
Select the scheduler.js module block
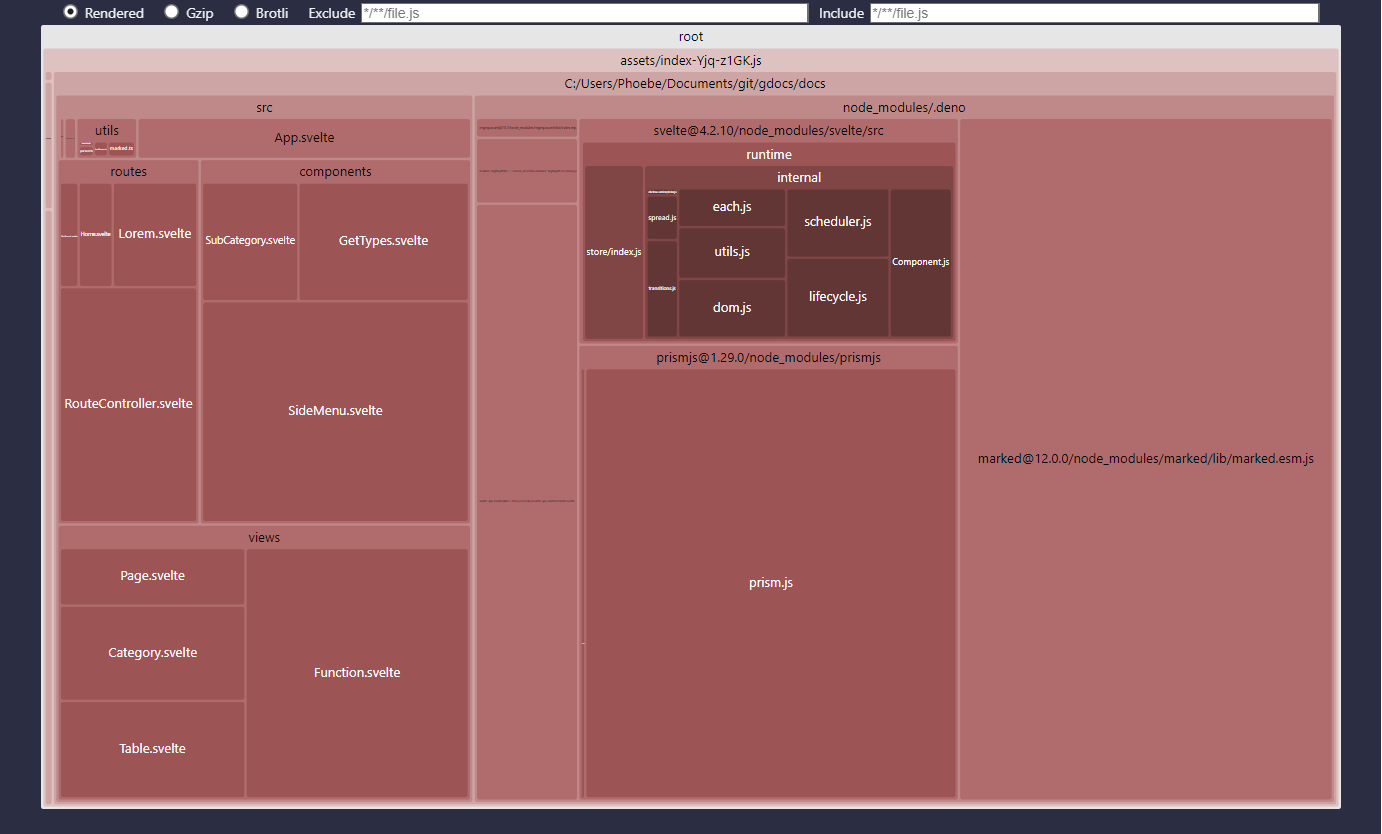click(x=837, y=222)
